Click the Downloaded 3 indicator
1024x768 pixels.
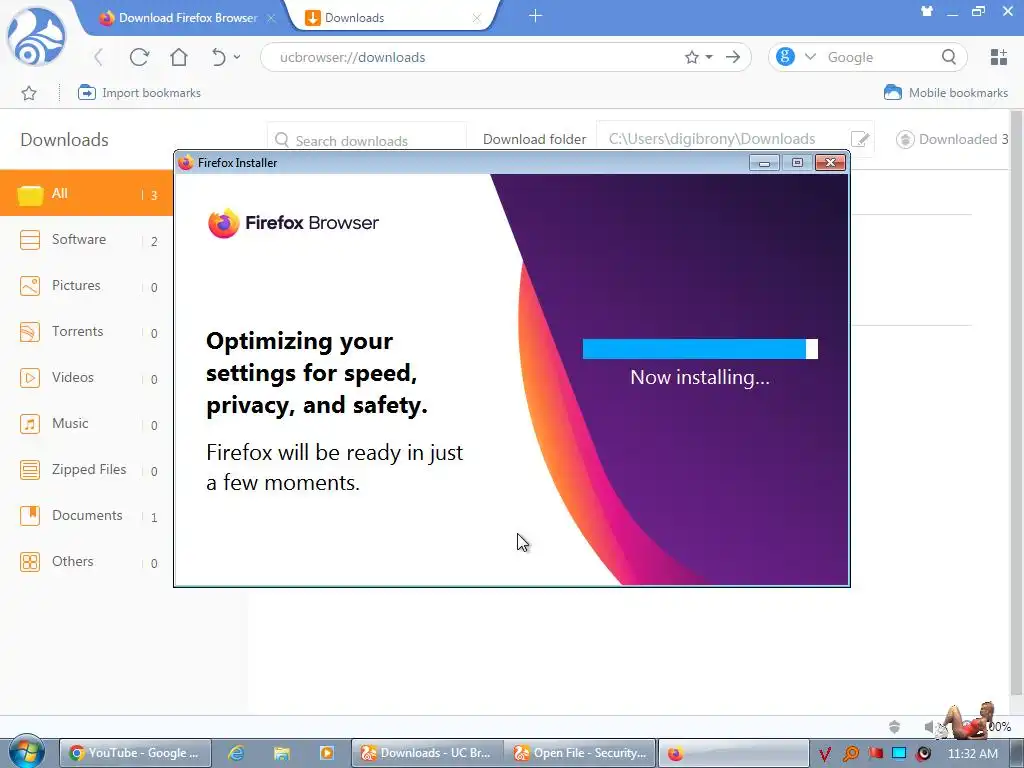[952, 139]
